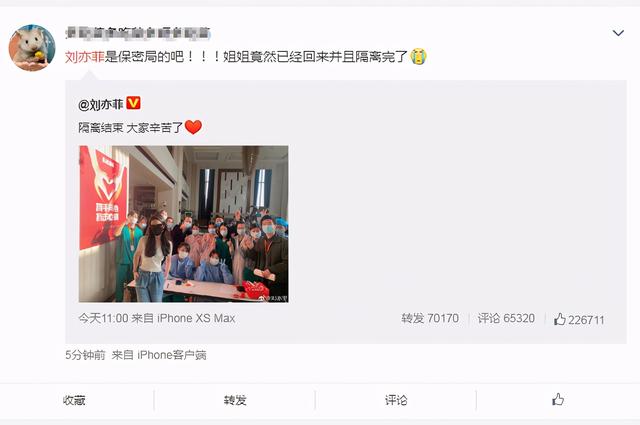Like the original post with 226711 likes
The width and height of the screenshot is (640, 425).
pos(579,319)
